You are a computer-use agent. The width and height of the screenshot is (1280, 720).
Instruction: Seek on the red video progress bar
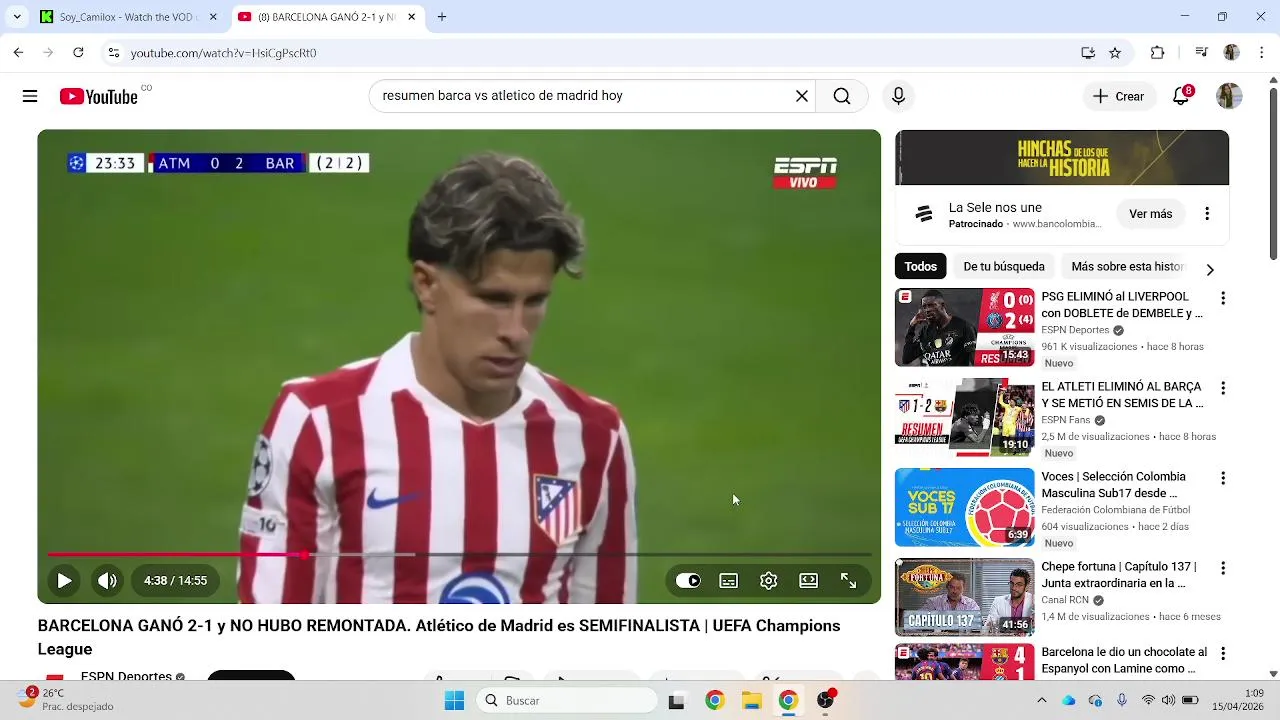[x=459, y=554]
